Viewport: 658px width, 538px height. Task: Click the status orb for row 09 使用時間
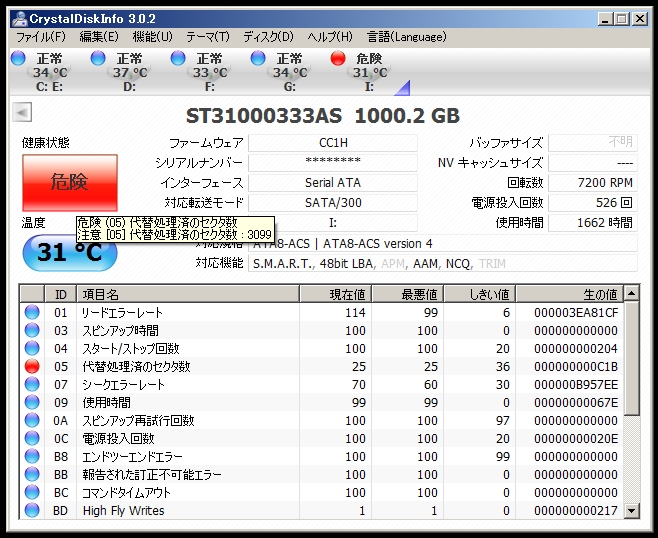(x=32, y=402)
